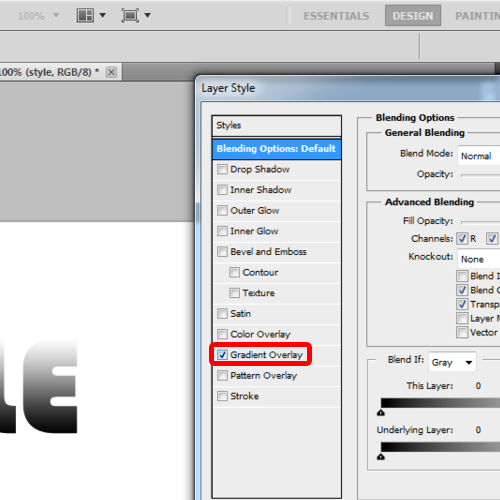
Task: Enable the Inner Glow checkbox
Action: pyautogui.click(x=222, y=231)
